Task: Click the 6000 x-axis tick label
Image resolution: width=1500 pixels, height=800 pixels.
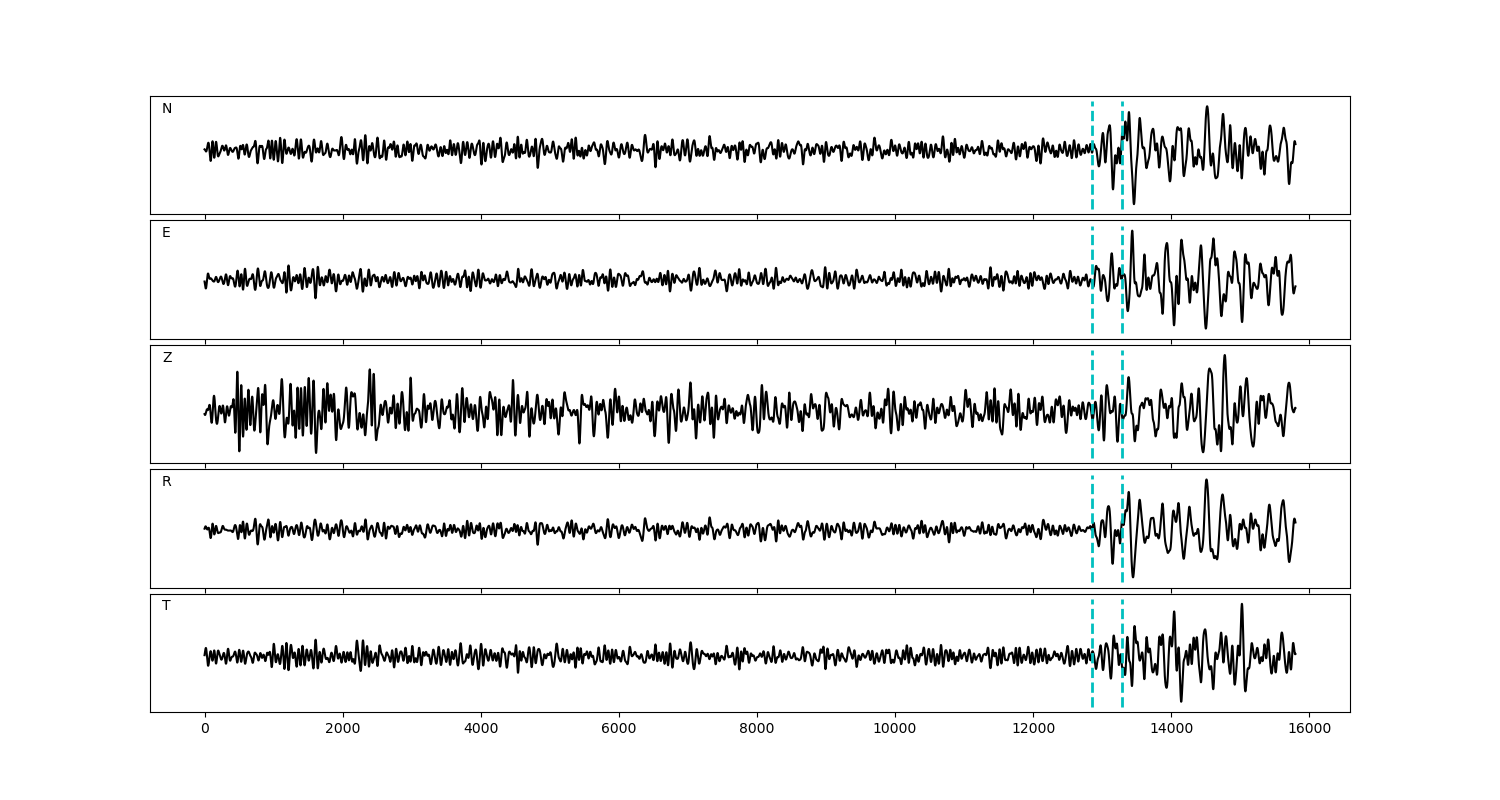Action: tap(619, 730)
